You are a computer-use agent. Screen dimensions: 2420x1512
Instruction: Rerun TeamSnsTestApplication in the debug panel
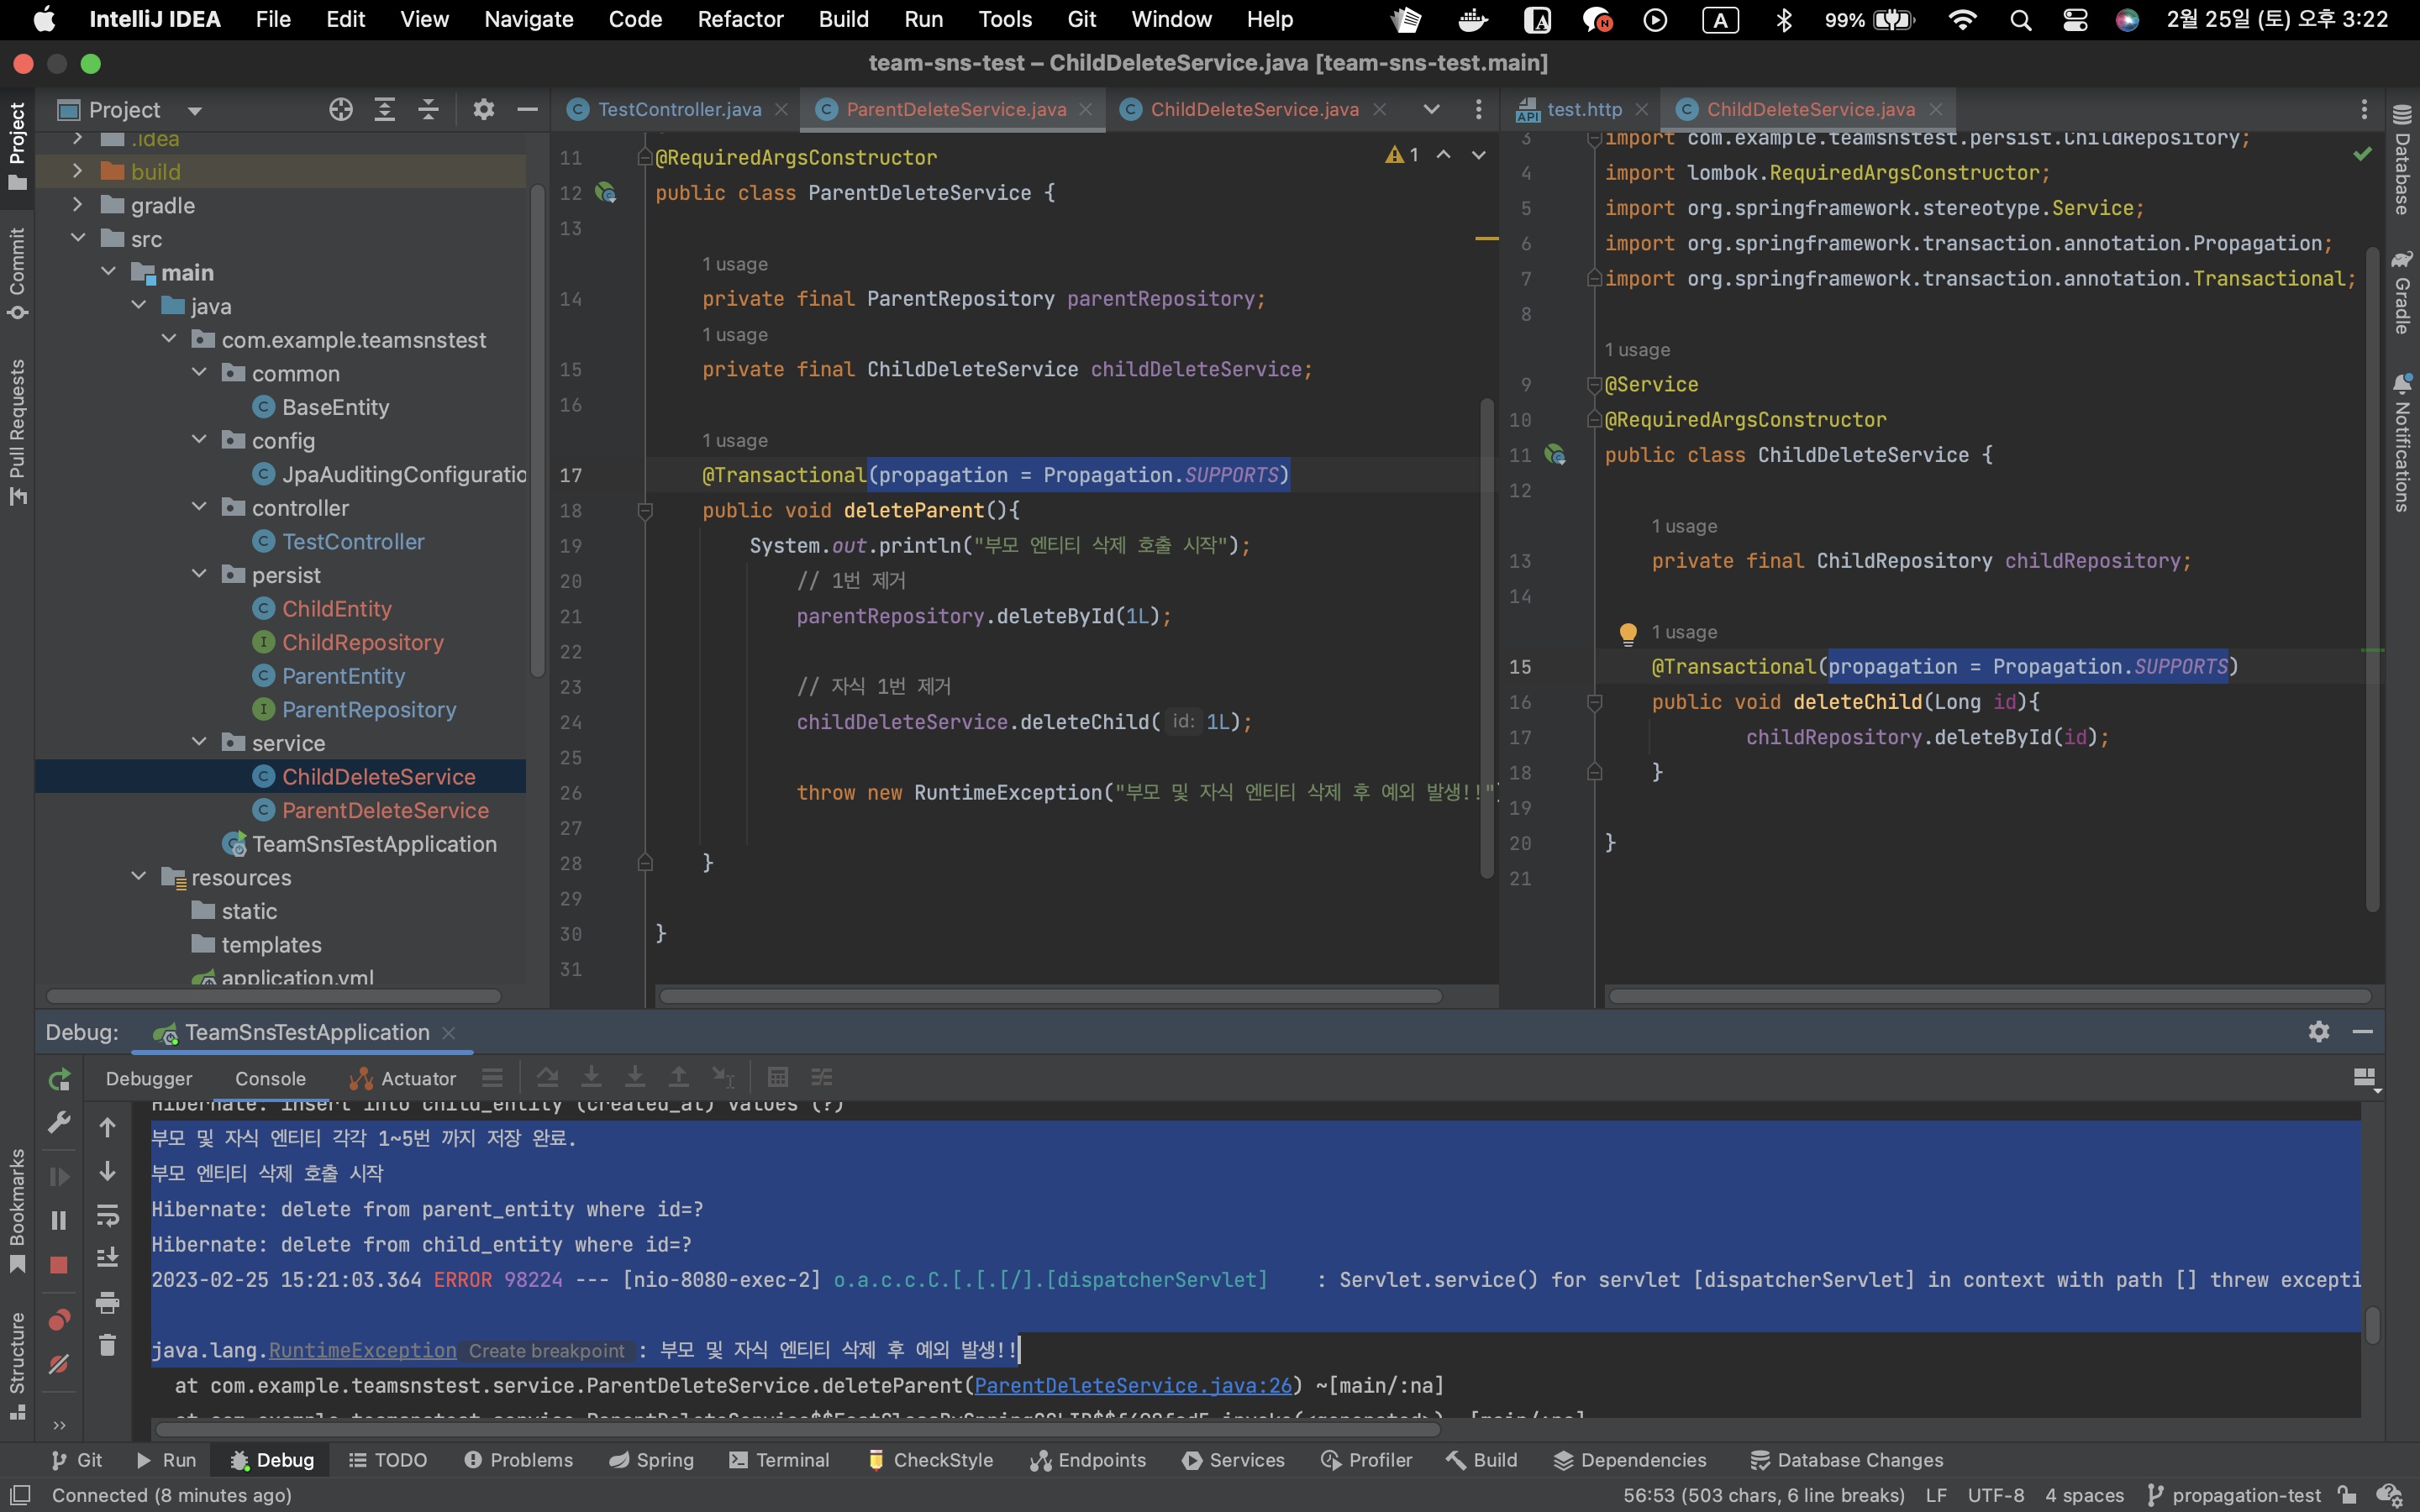[59, 1079]
